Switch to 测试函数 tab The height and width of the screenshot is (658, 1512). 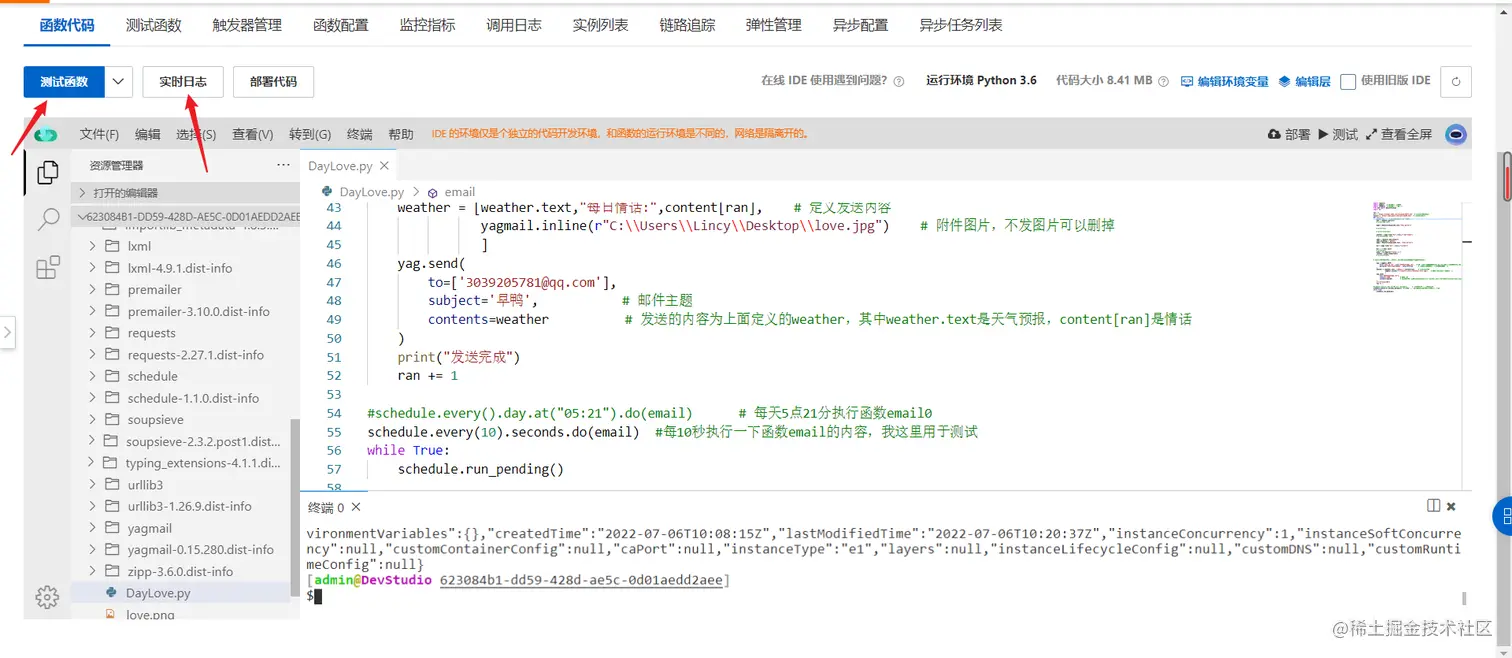[154, 25]
